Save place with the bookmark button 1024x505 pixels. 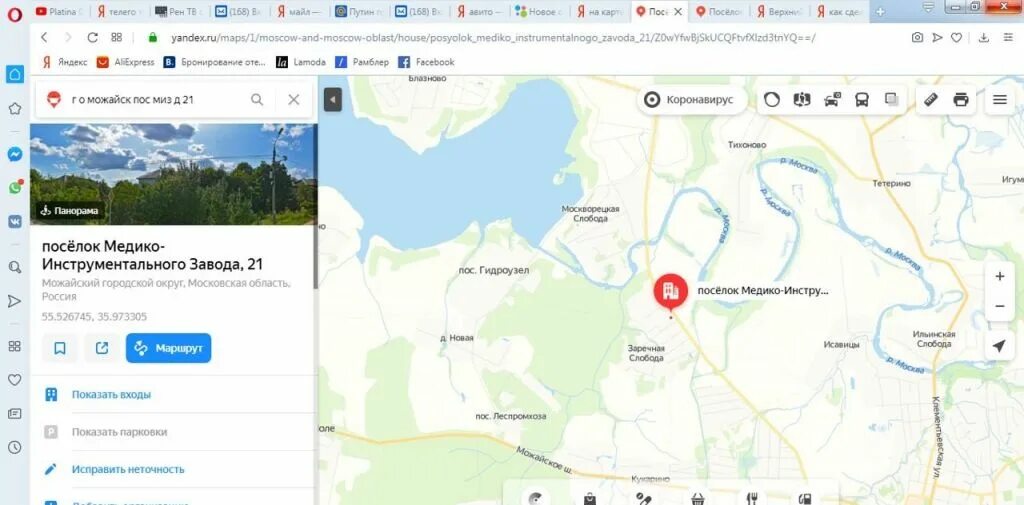[x=59, y=348]
